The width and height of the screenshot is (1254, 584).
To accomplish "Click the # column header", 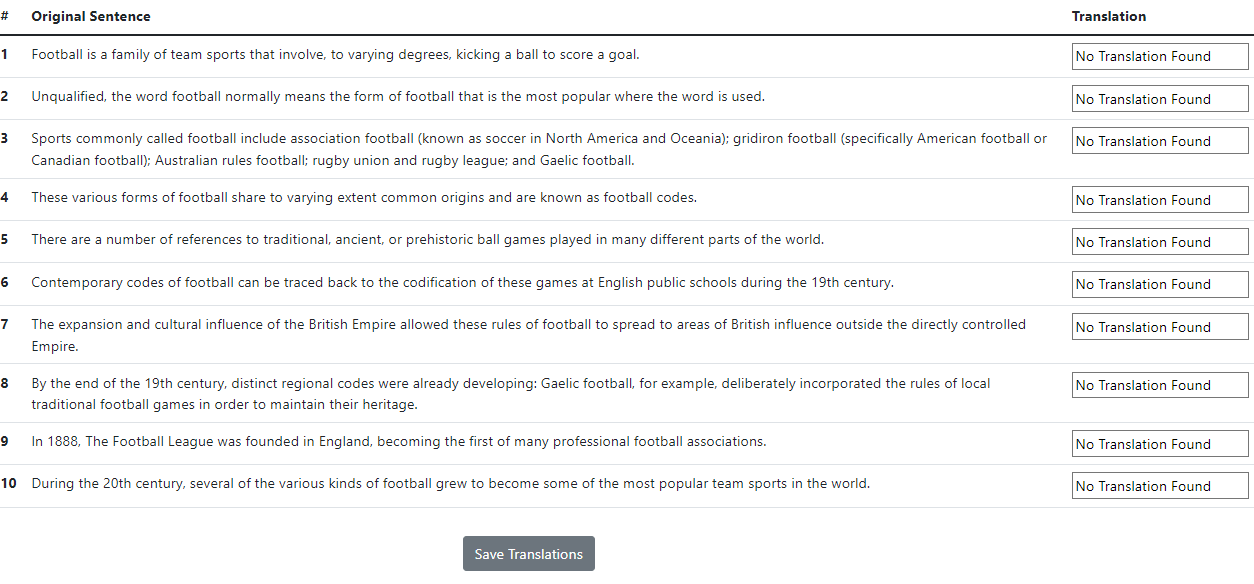I will (x=5, y=17).
